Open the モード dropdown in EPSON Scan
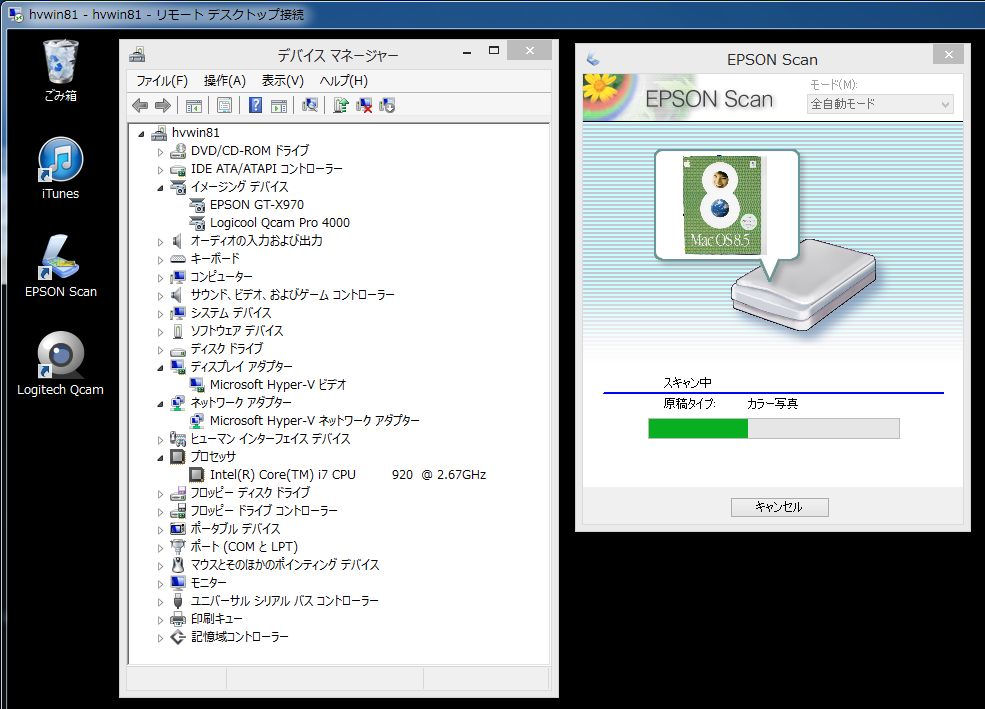The height and width of the screenshot is (709, 985). pyautogui.click(x=879, y=104)
